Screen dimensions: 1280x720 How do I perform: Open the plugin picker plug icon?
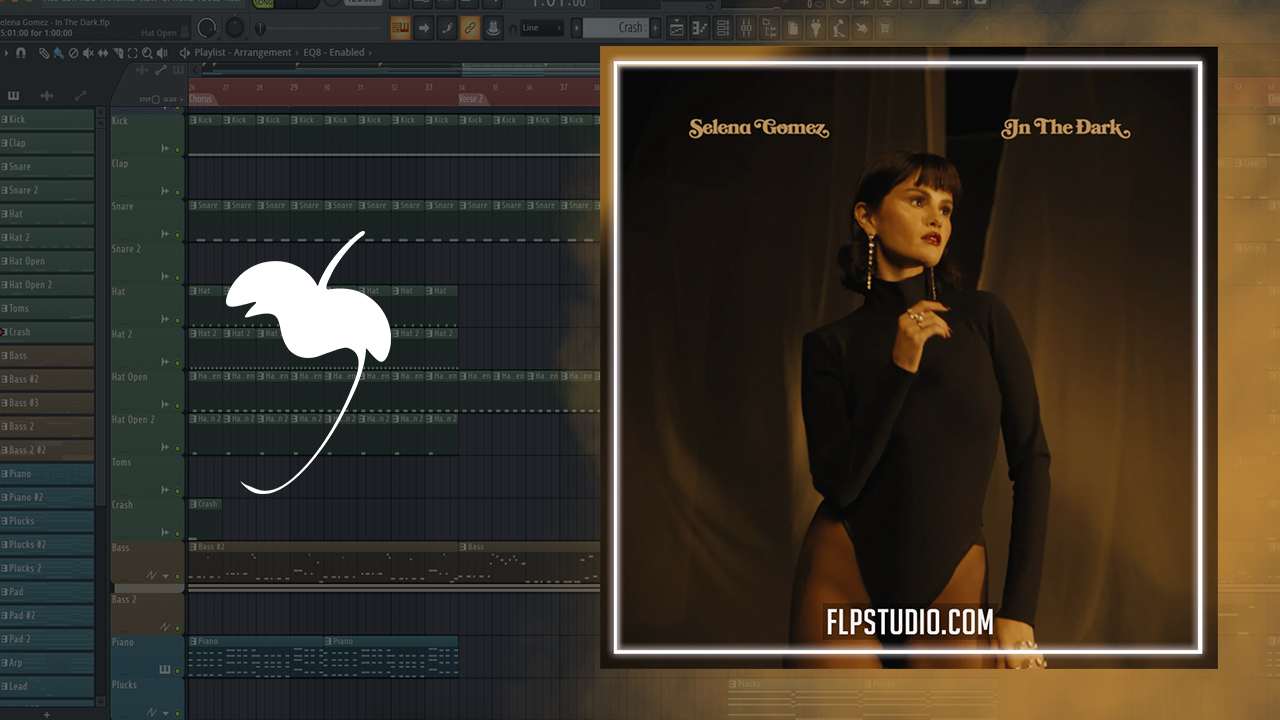coord(816,28)
